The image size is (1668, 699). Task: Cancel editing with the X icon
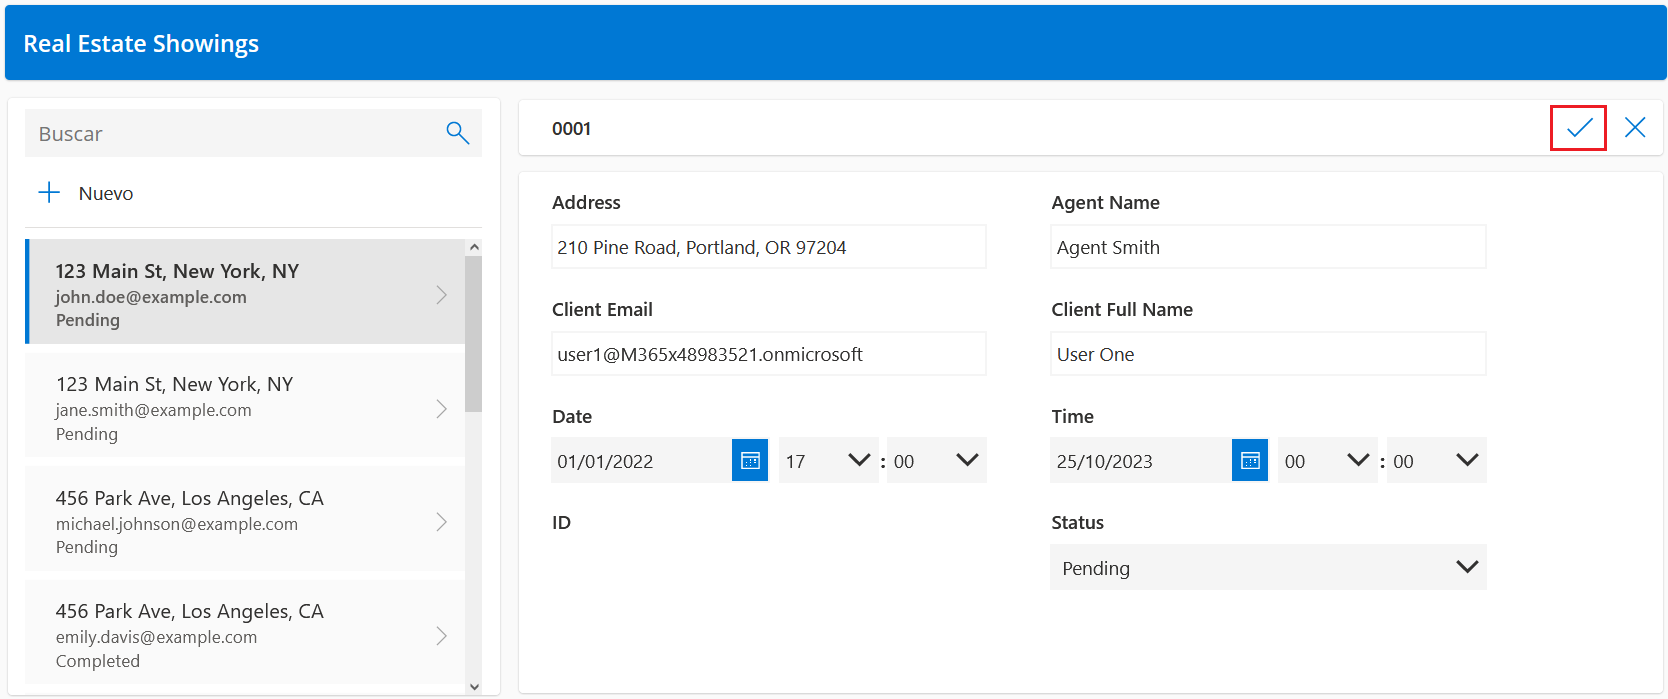(1635, 128)
